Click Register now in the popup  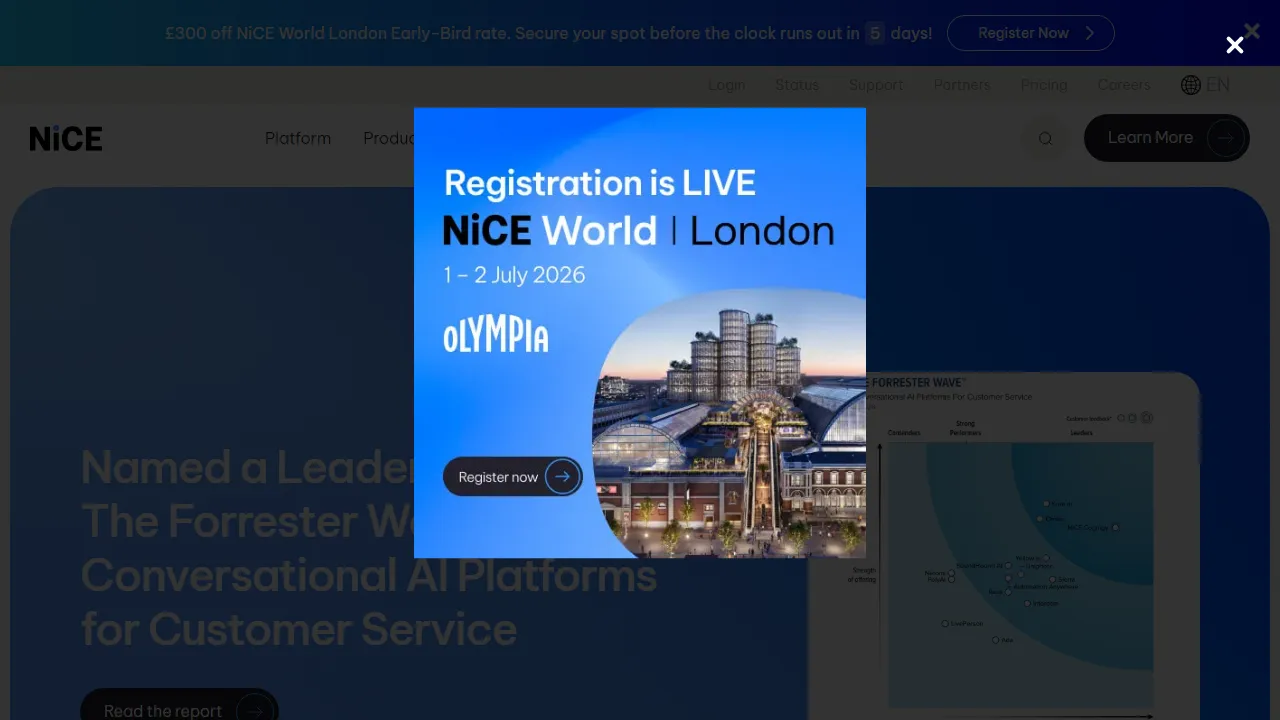512,477
